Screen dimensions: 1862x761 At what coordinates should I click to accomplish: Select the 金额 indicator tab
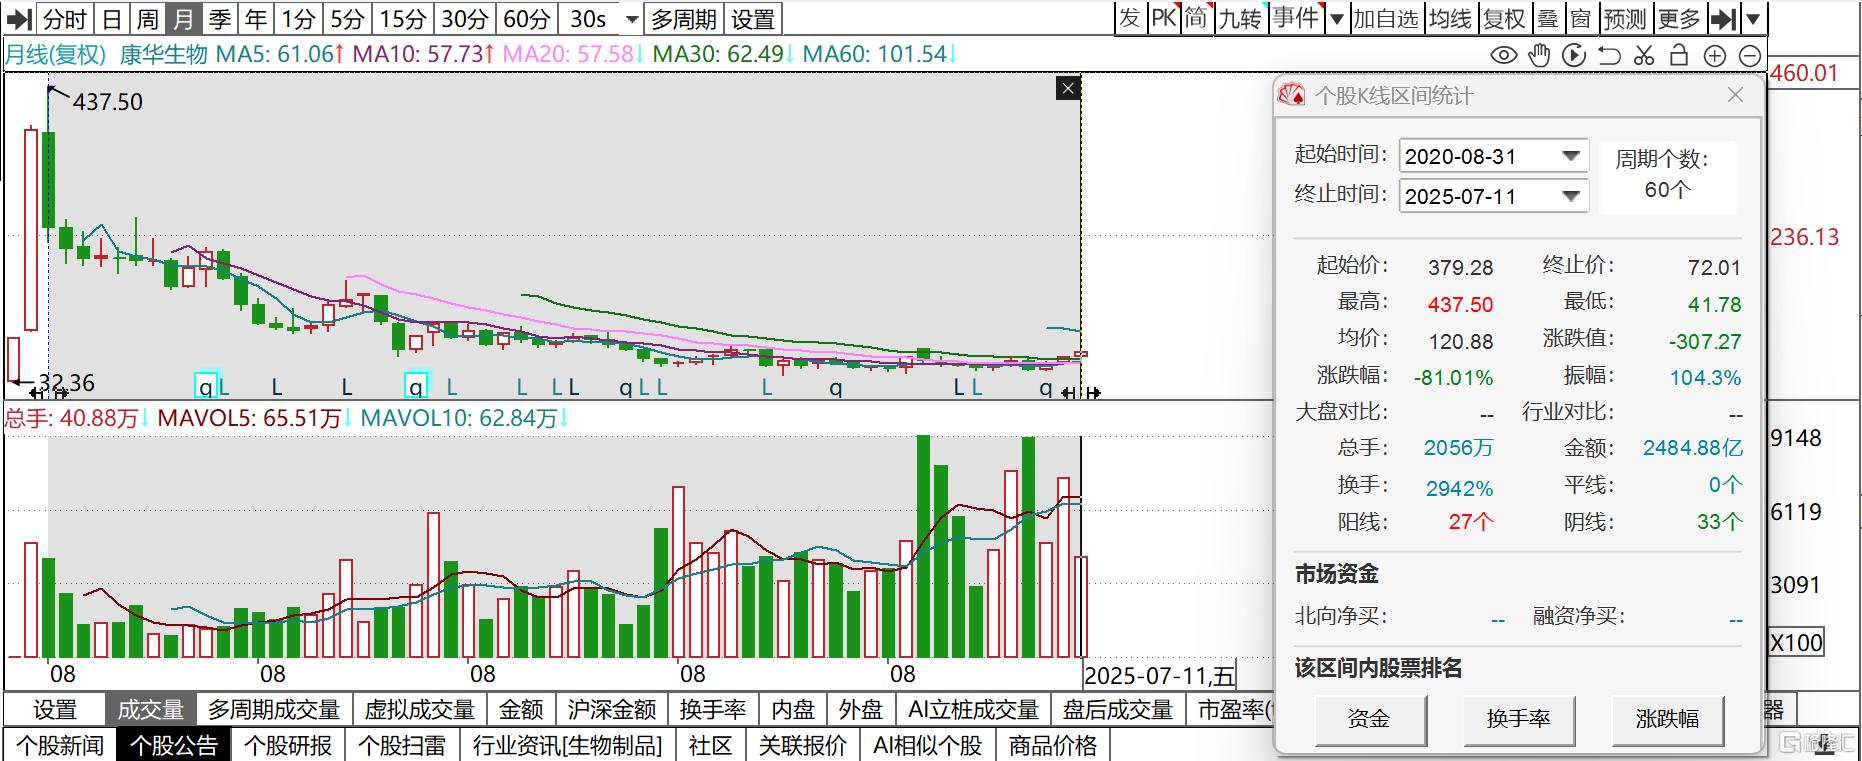521,710
